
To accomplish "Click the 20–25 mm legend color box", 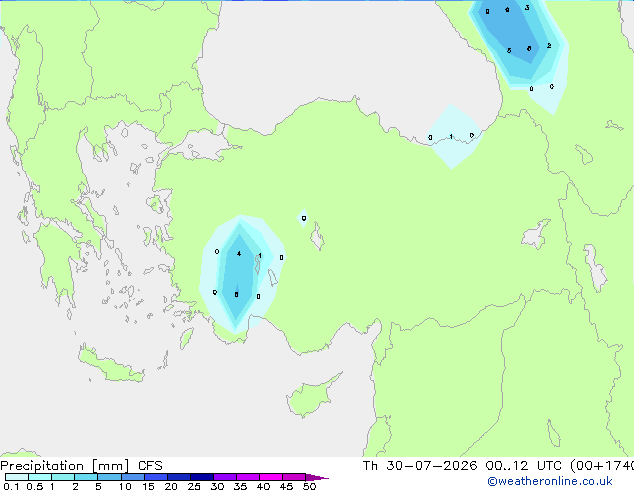I will 178,477.
